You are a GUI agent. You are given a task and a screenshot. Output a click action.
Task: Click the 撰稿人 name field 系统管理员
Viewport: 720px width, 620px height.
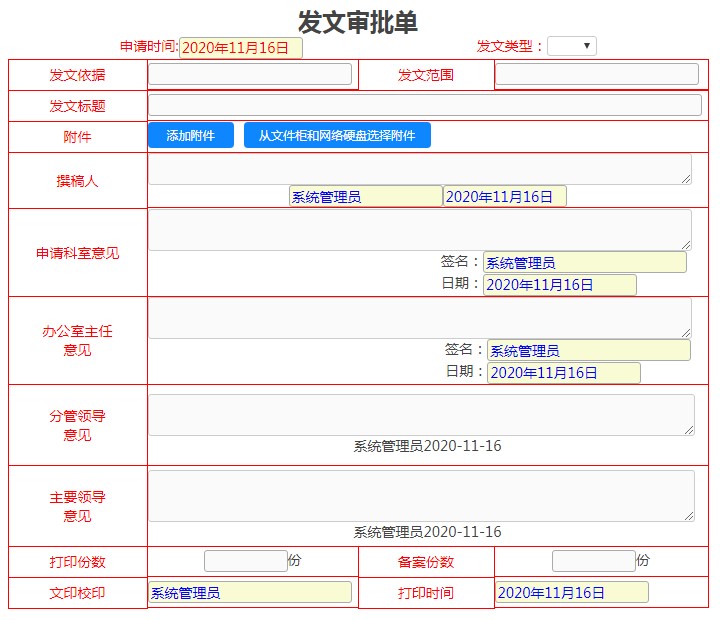366,196
